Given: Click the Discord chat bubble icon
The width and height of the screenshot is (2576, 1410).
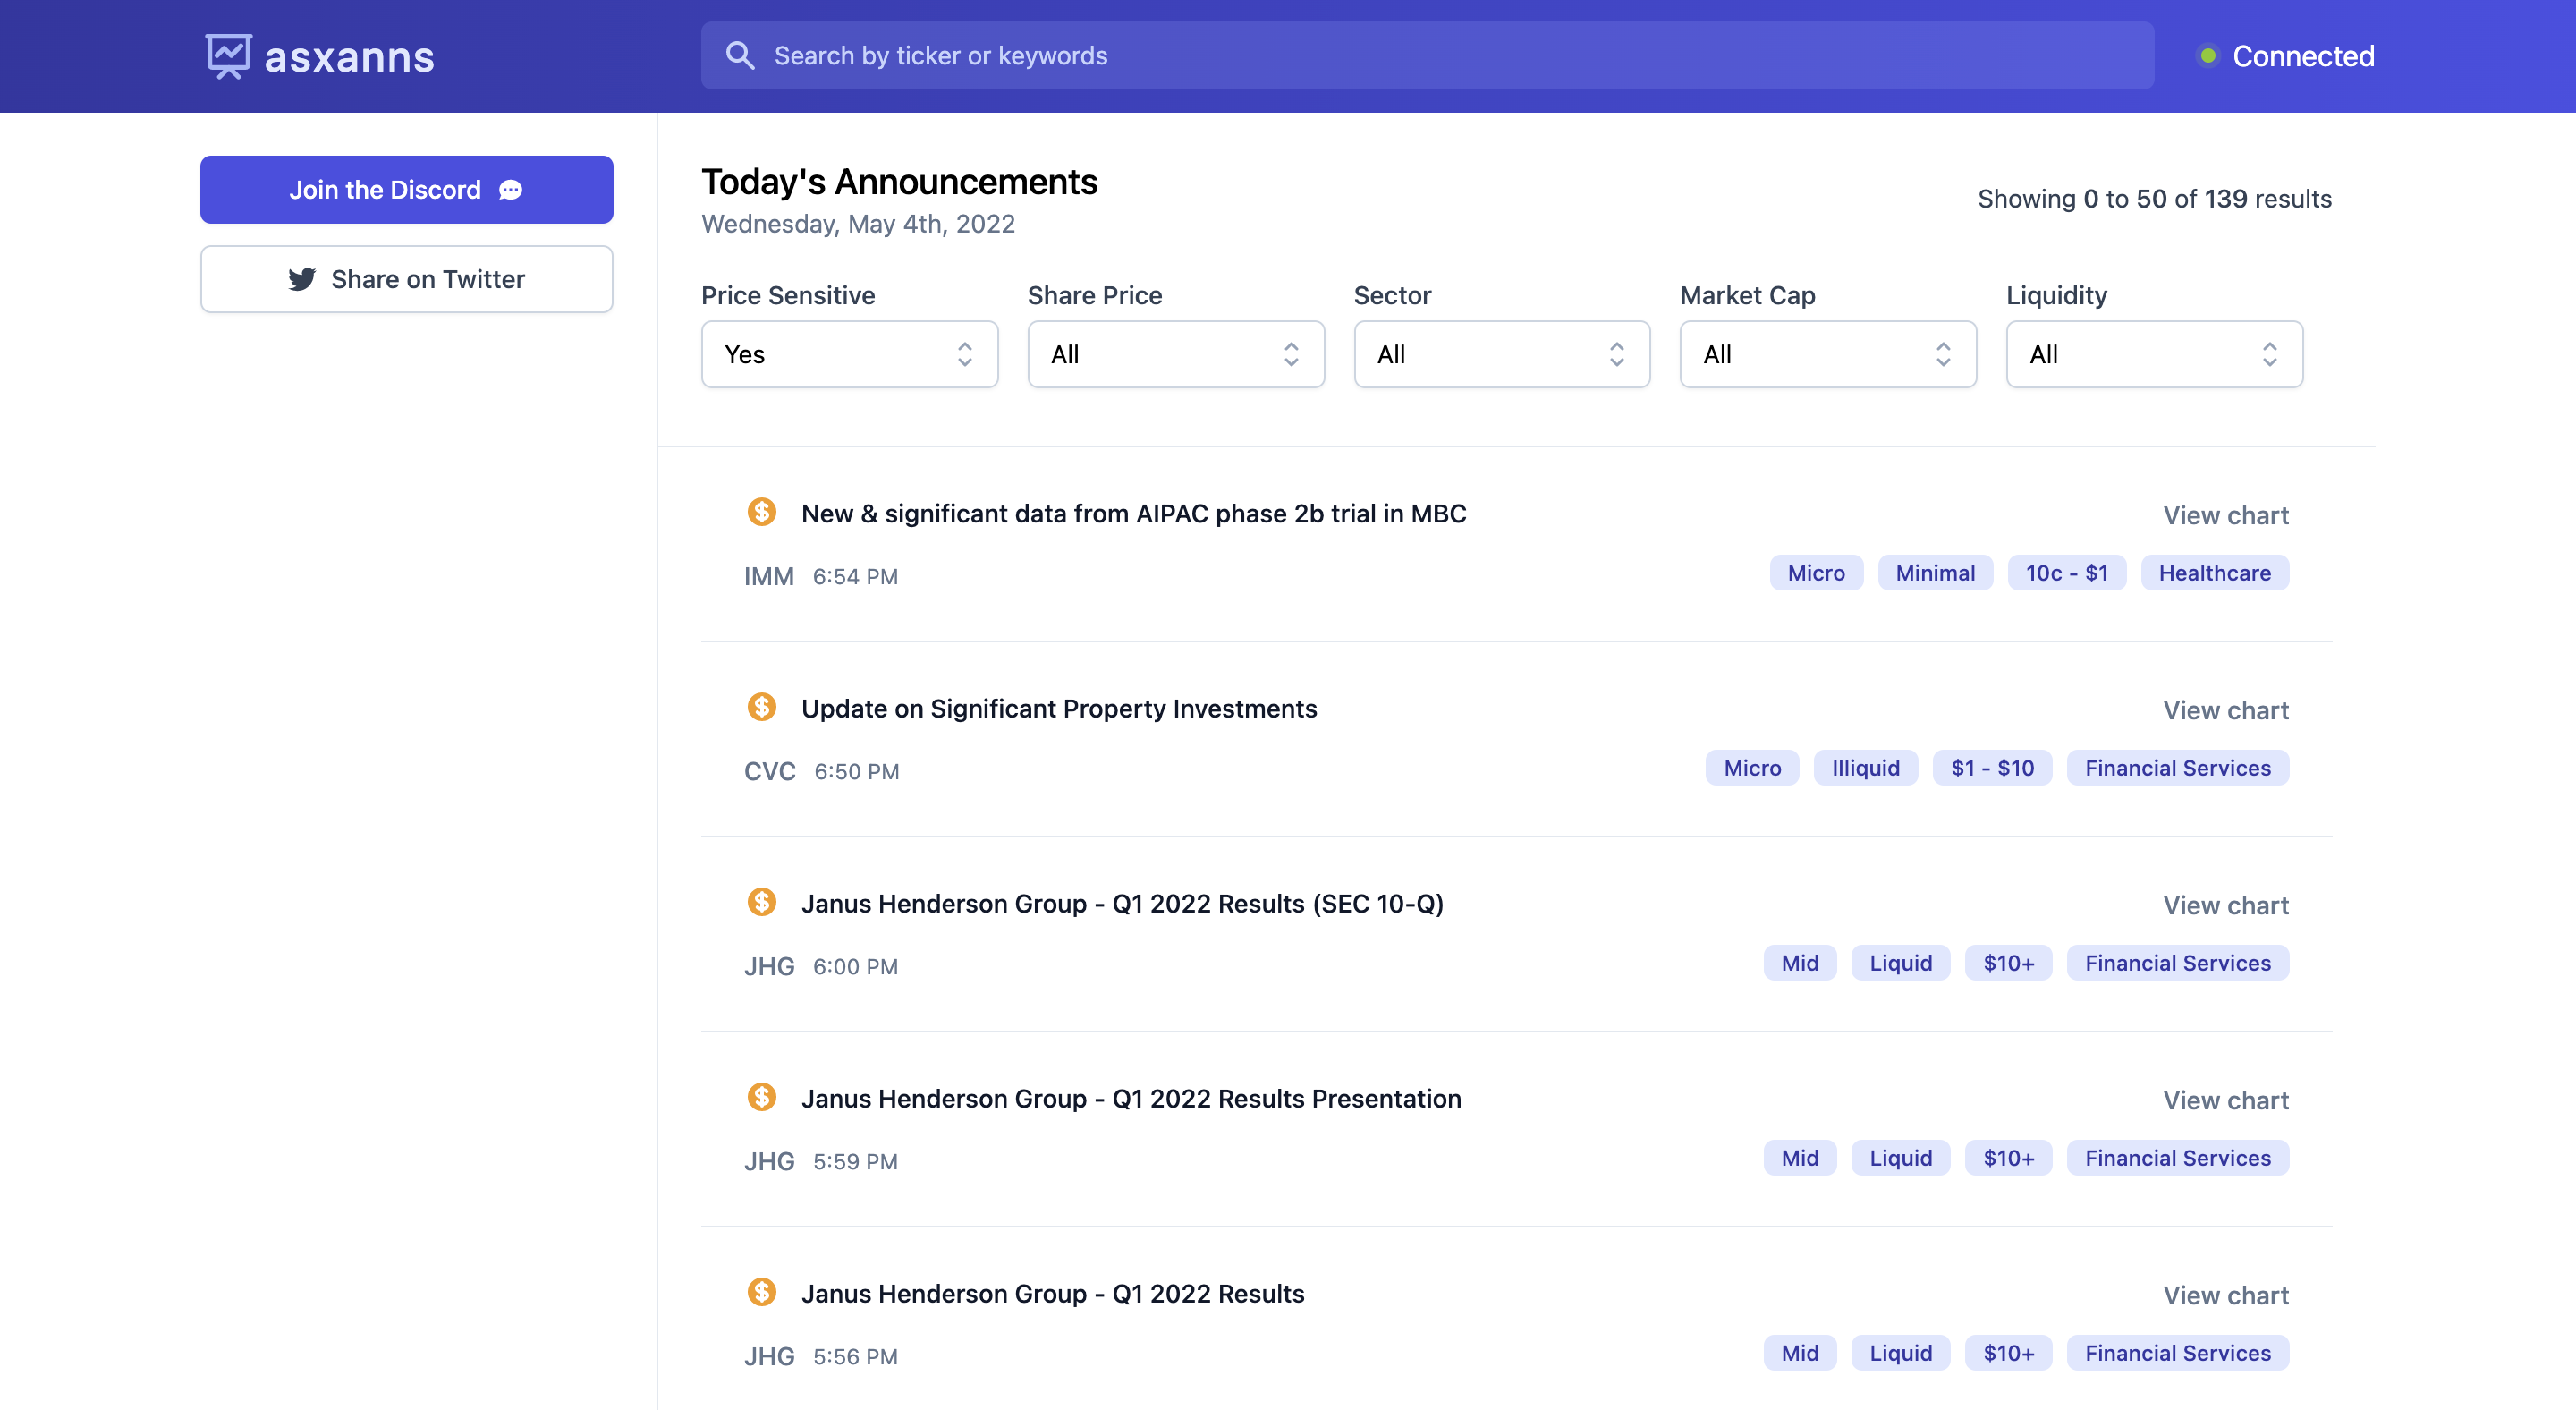Looking at the screenshot, I should (511, 190).
